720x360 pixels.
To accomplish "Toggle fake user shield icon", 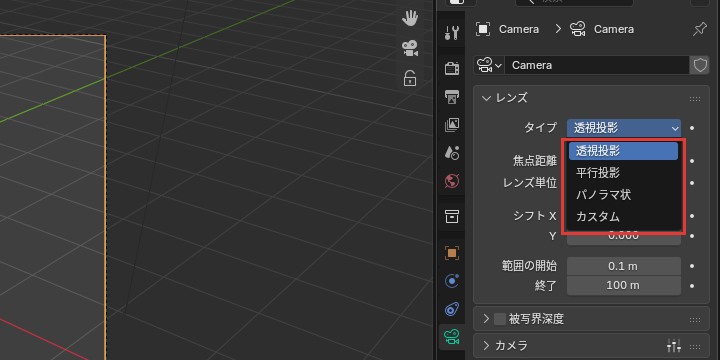I will pyautogui.click(x=700, y=65).
